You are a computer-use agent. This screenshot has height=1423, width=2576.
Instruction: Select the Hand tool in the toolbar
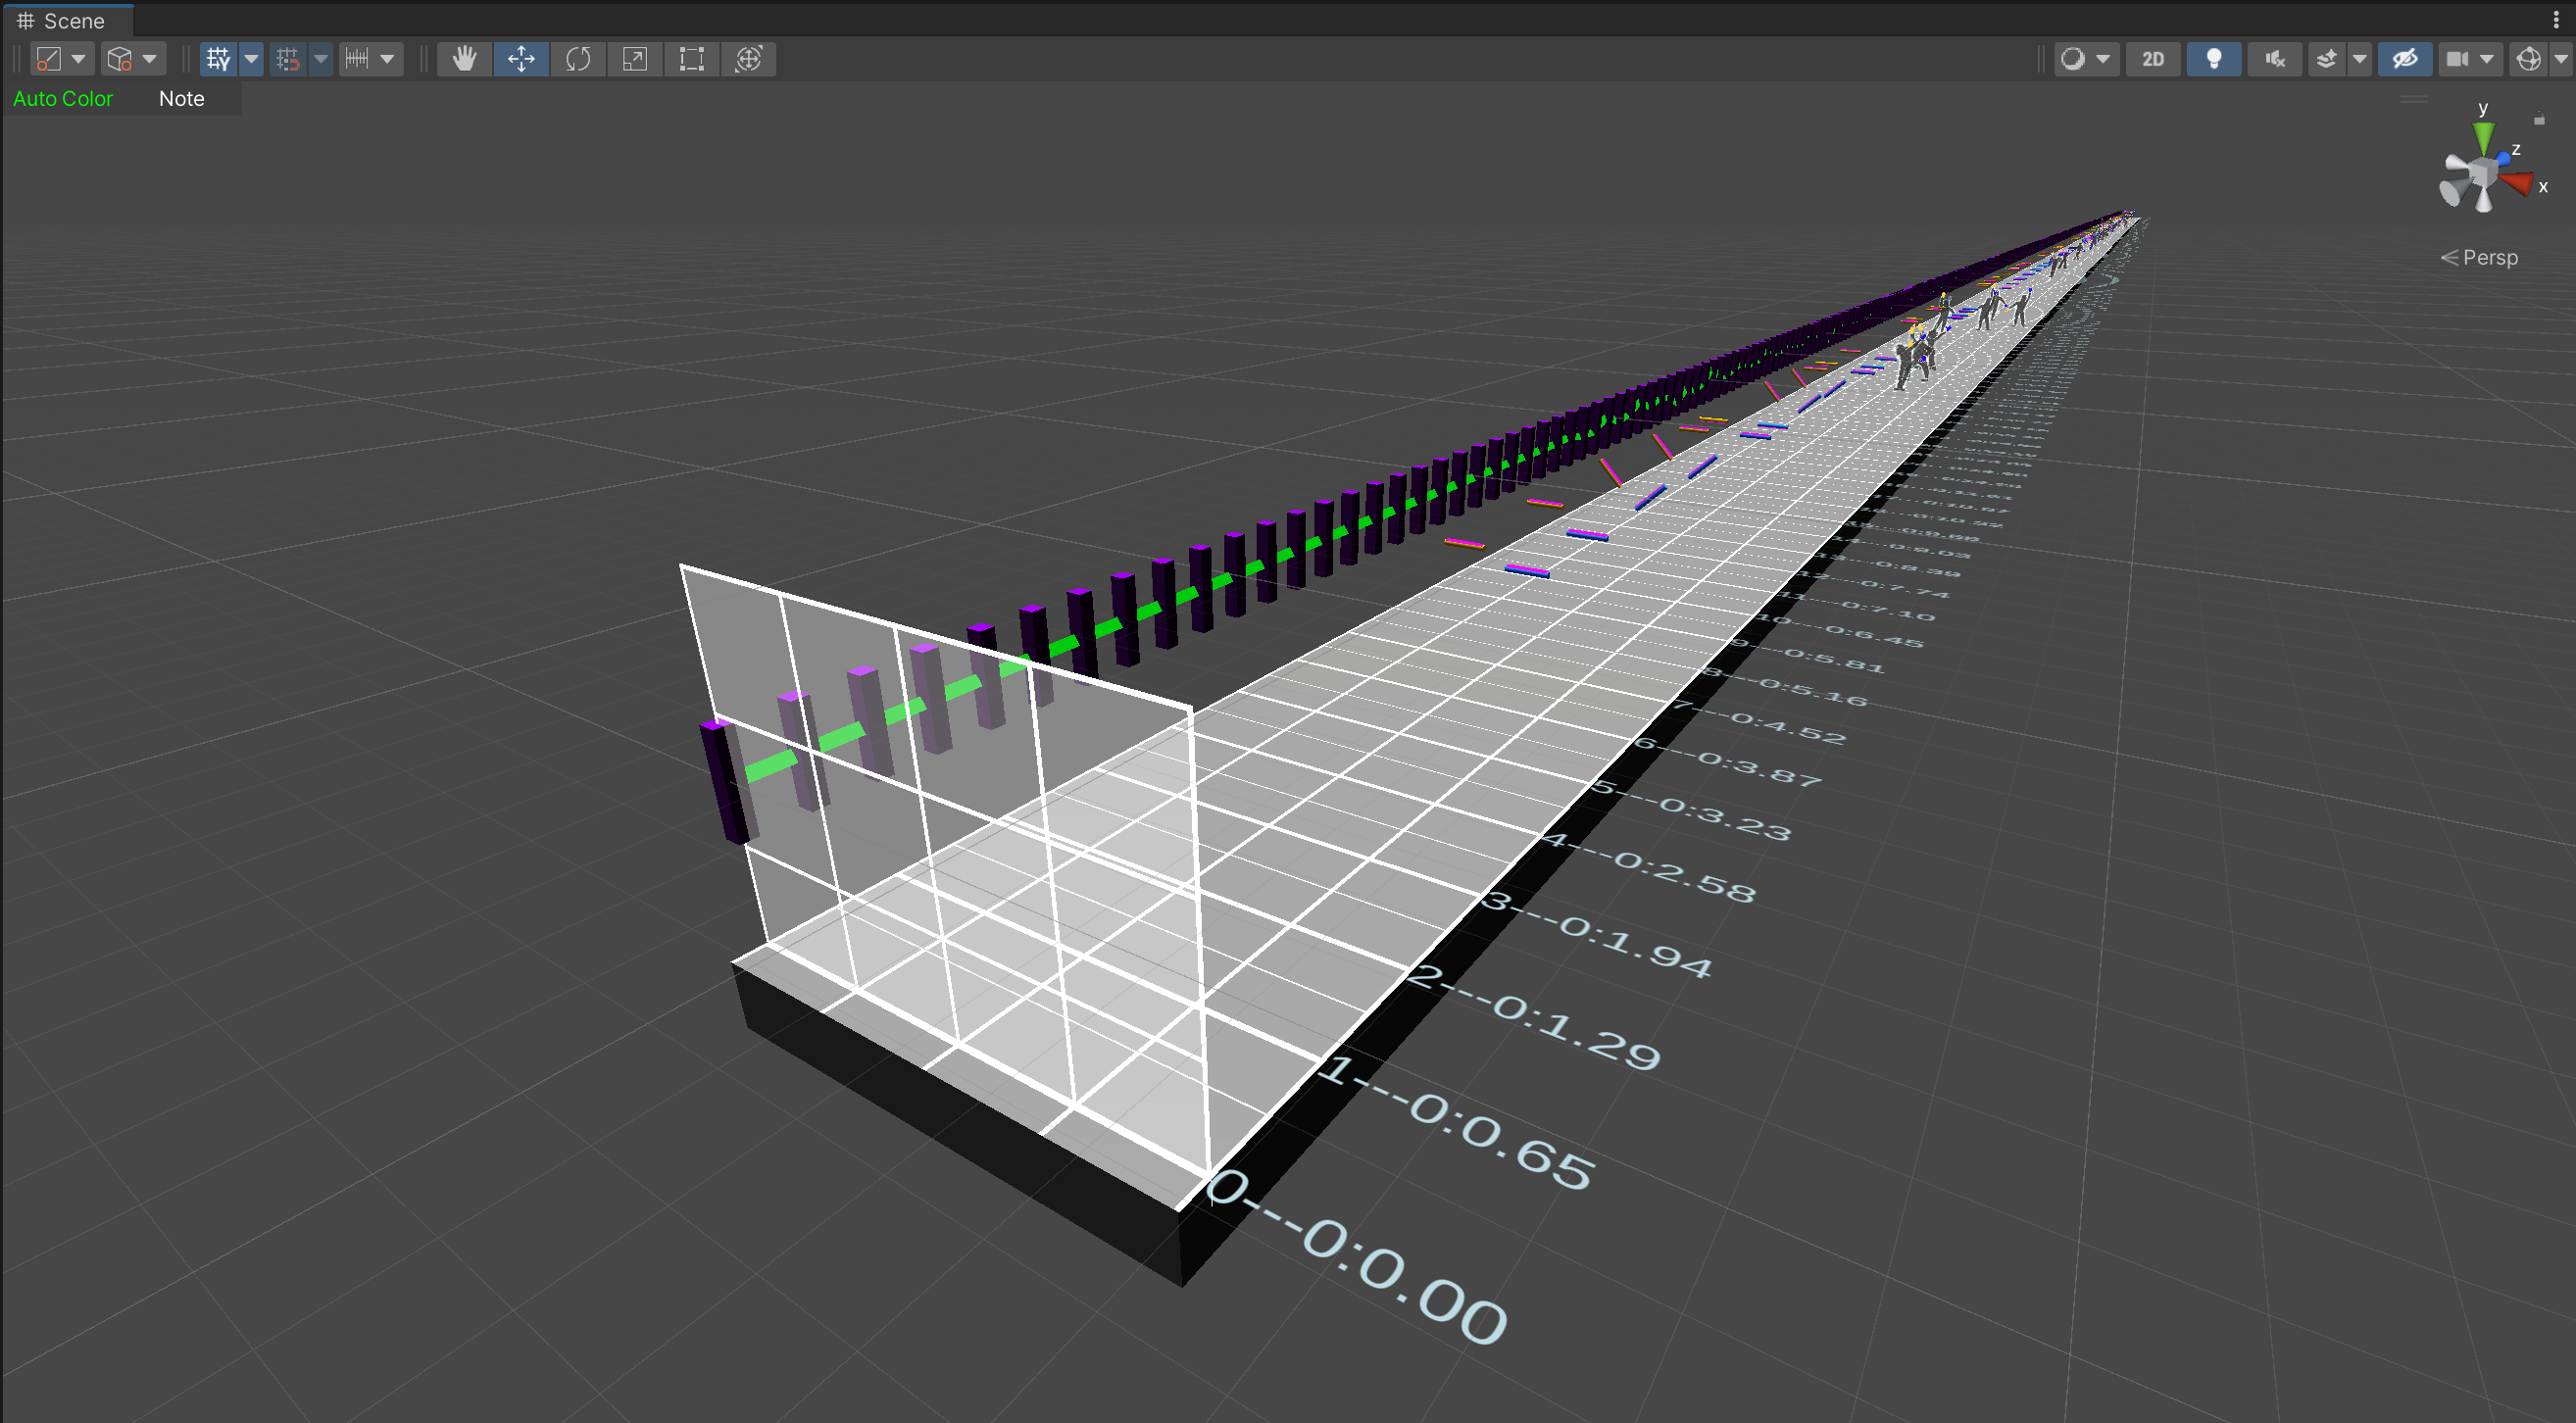pyautogui.click(x=464, y=59)
